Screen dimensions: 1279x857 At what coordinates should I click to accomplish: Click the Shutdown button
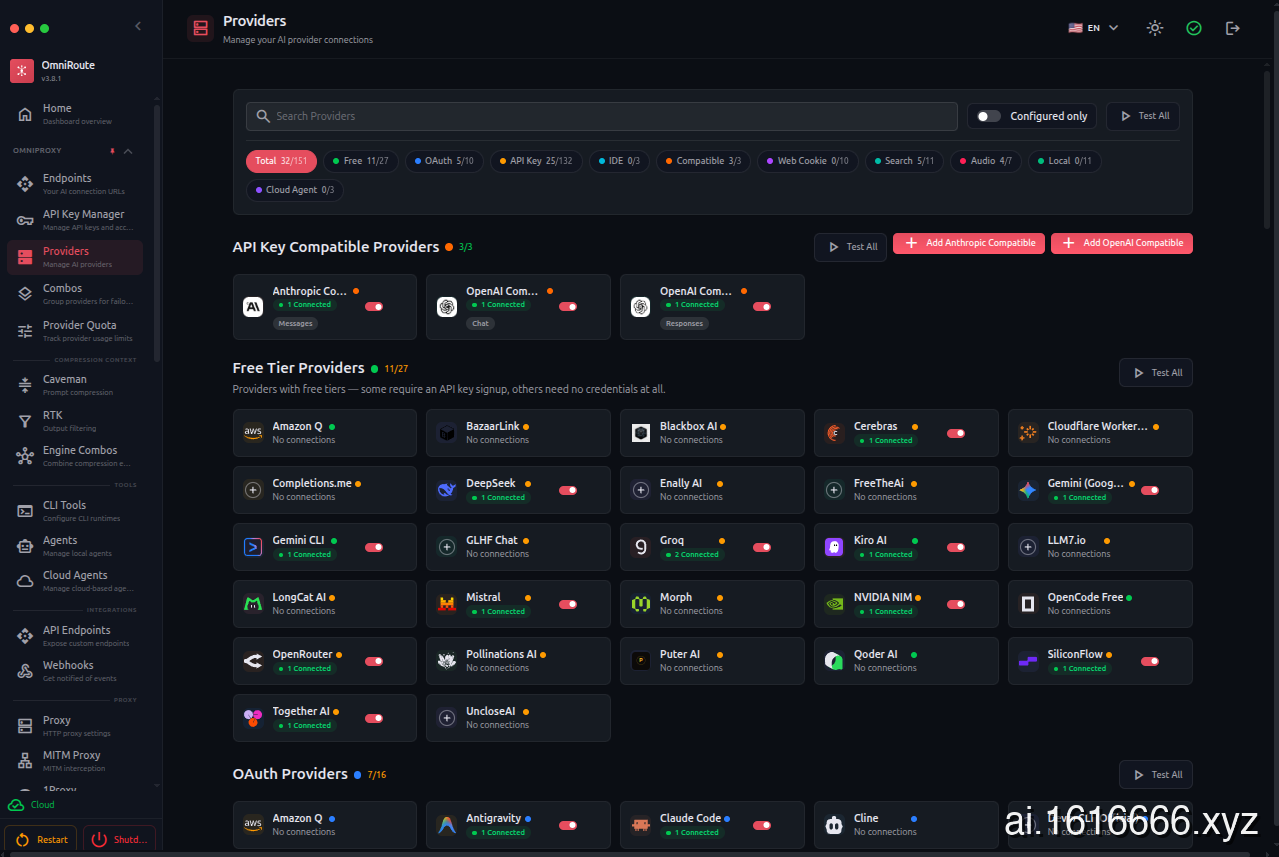(x=119, y=839)
